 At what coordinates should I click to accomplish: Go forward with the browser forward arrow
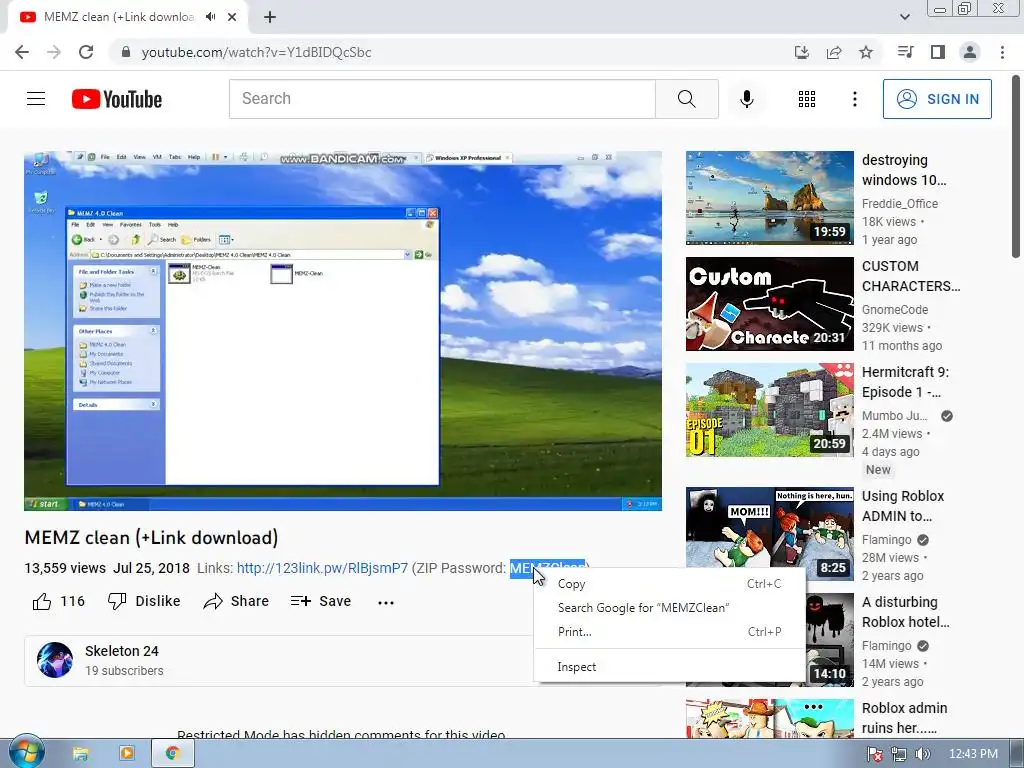coord(54,52)
